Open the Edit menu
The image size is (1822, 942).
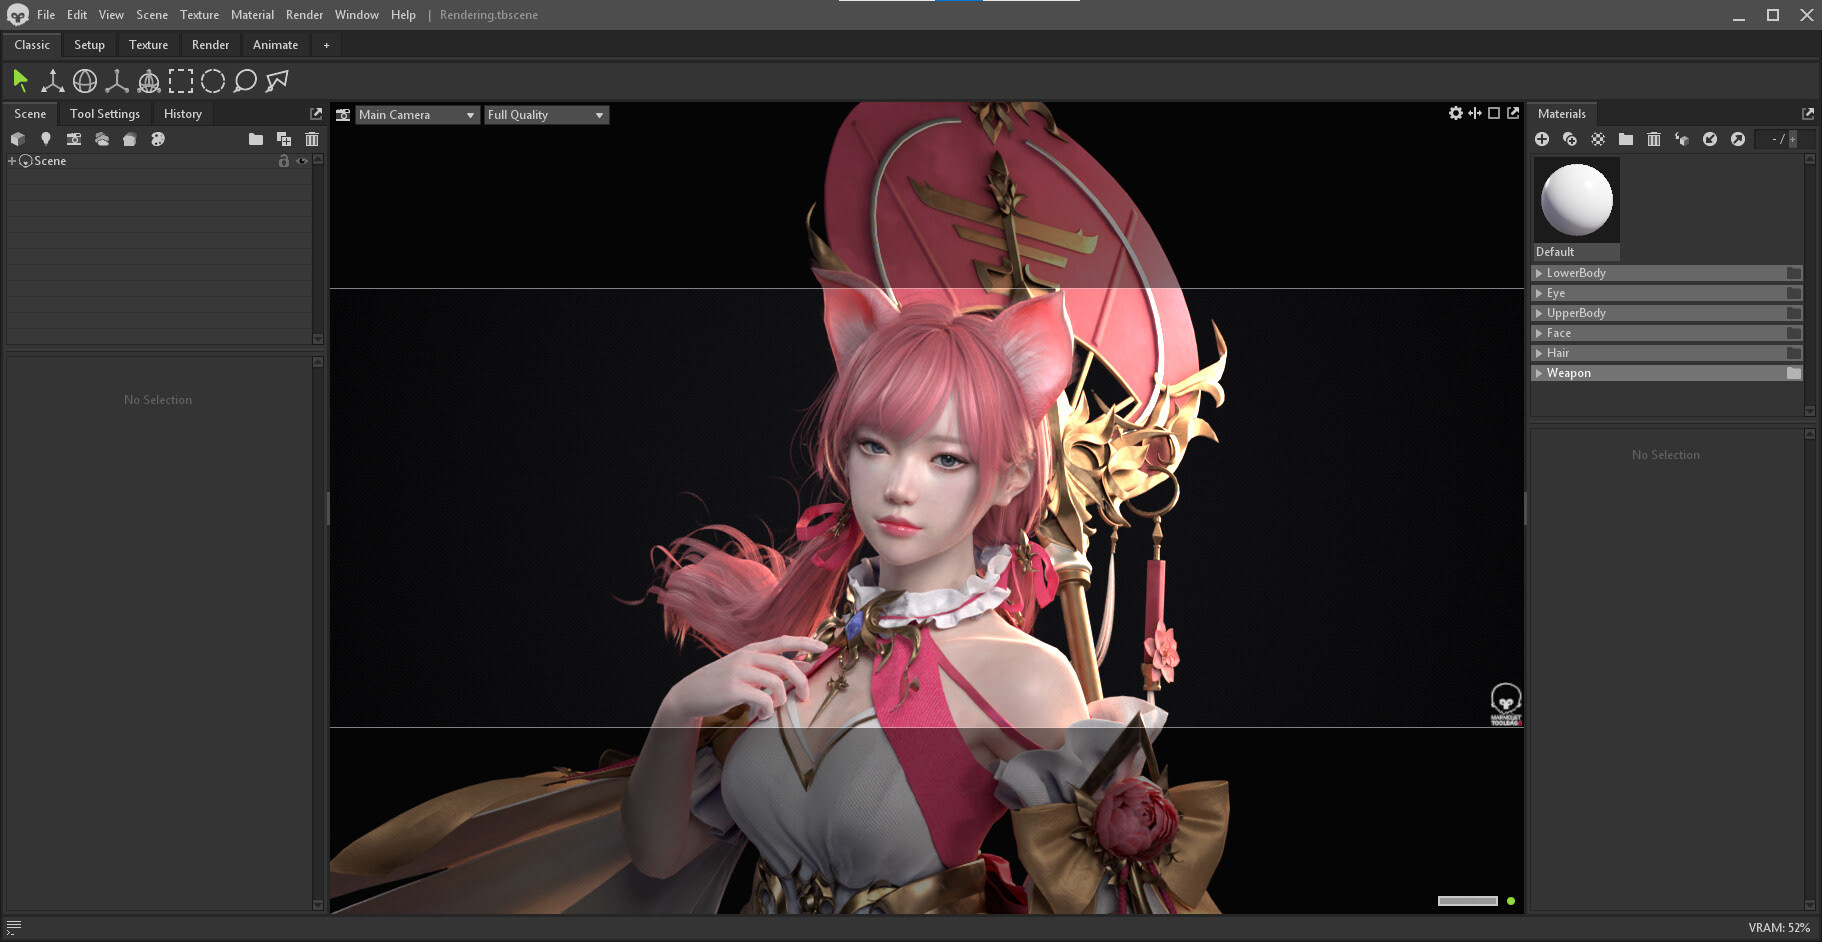(x=77, y=15)
